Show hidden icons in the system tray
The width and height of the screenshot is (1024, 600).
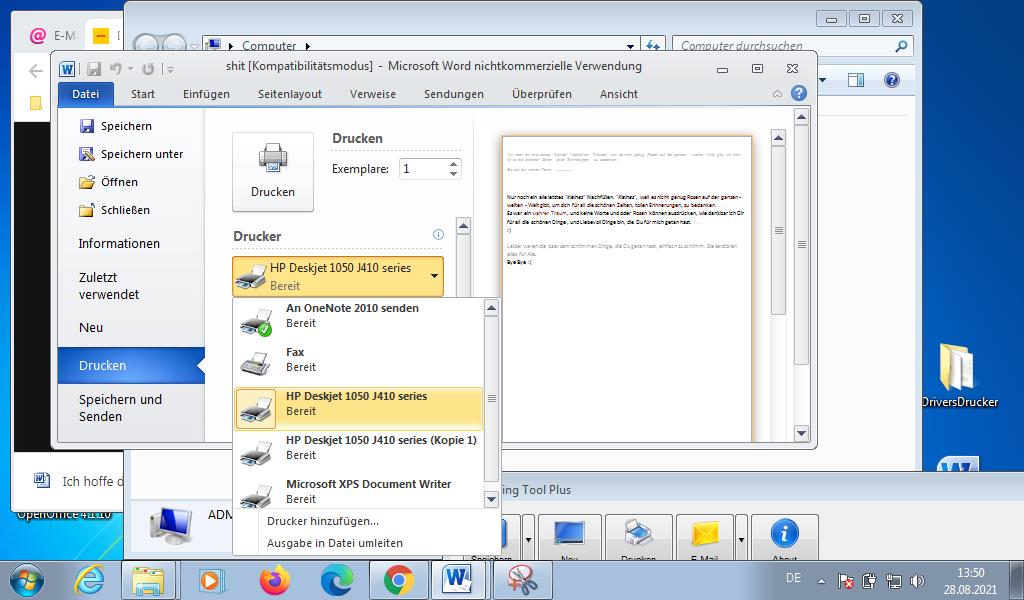coord(822,580)
